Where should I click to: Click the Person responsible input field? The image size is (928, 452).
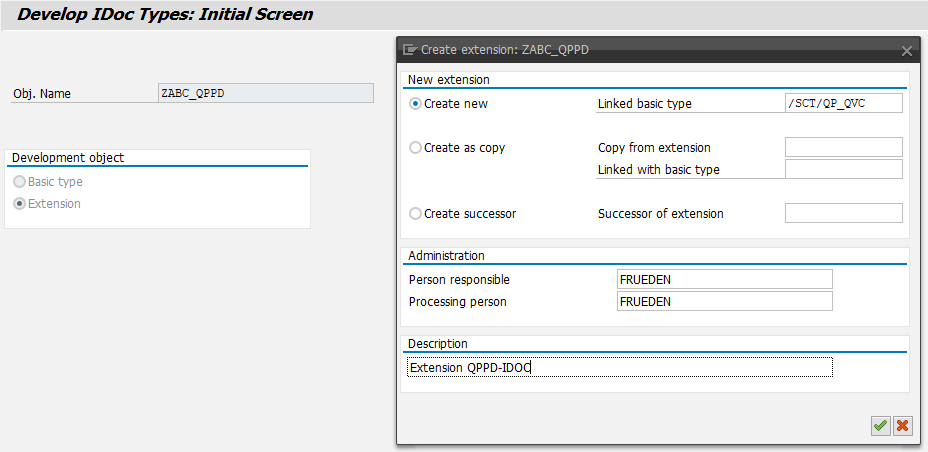[x=724, y=279]
